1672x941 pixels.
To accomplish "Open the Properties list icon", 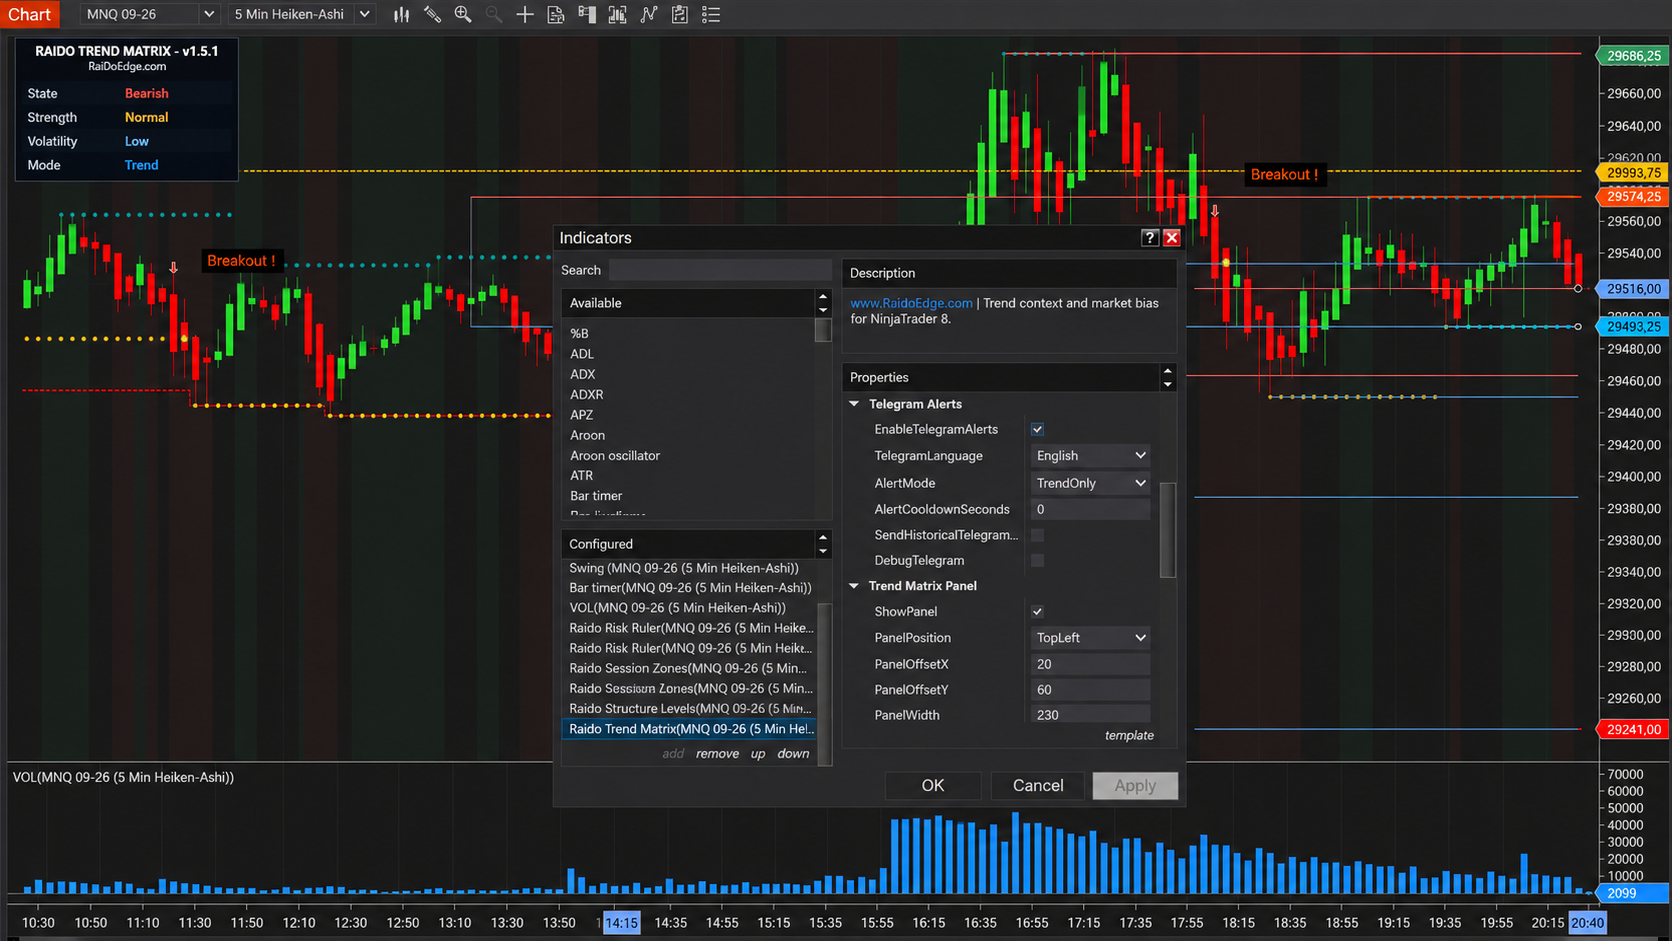I will [711, 14].
